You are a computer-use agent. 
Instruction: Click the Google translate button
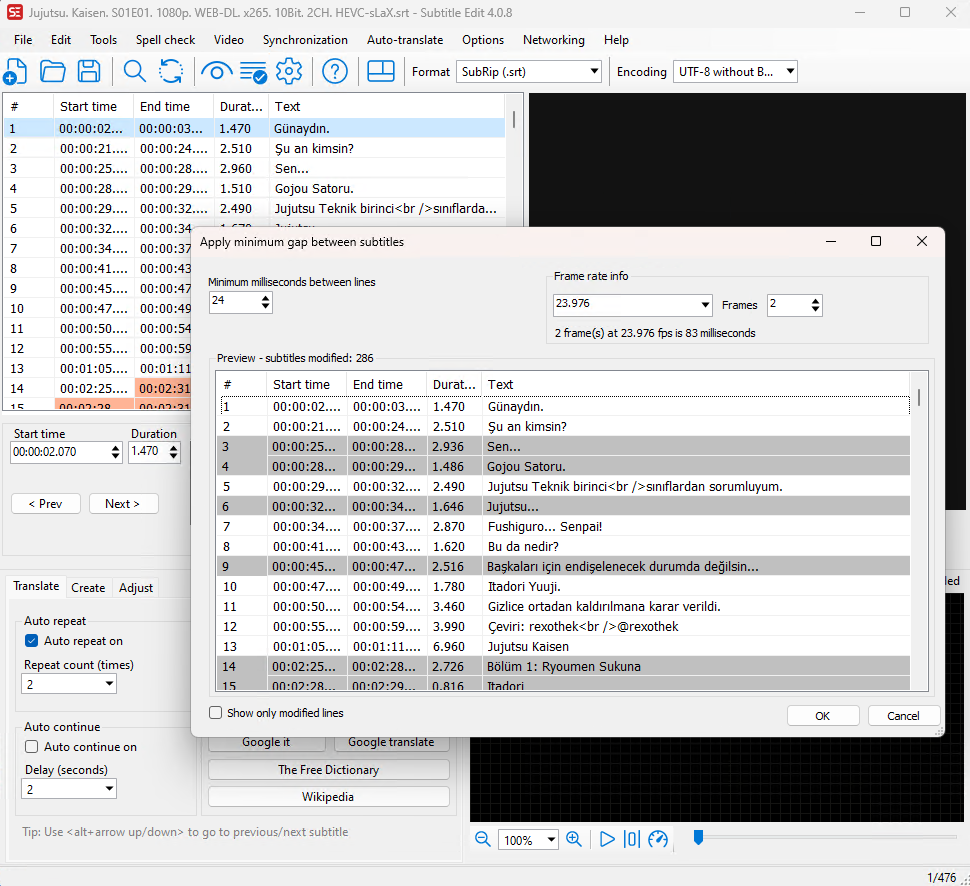(391, 742)
